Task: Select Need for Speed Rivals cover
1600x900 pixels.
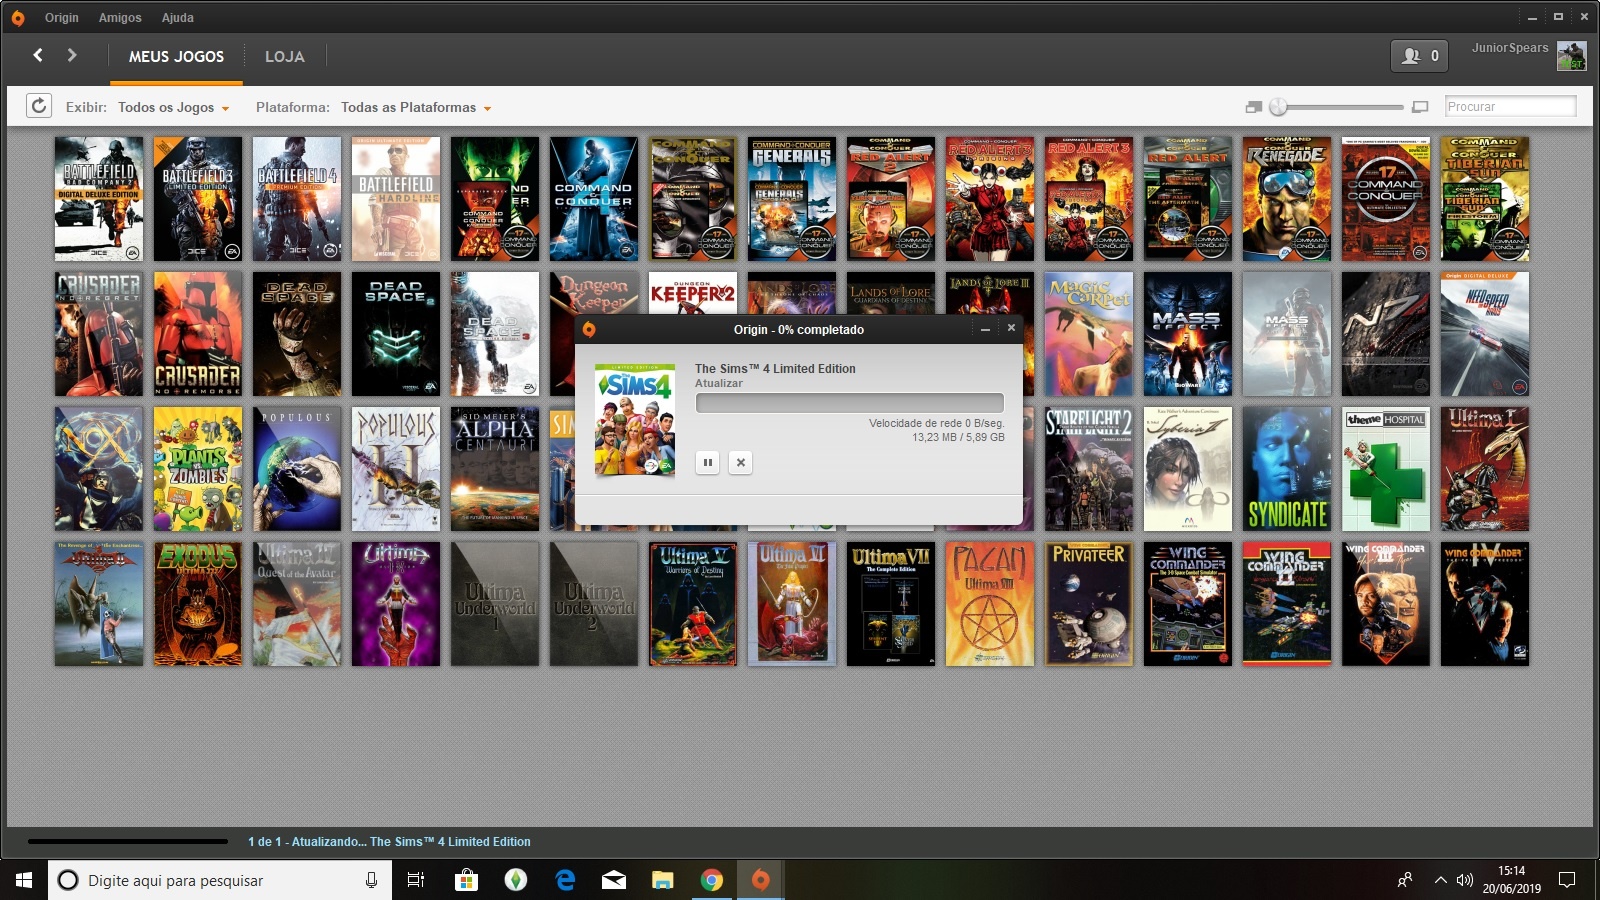Action: 1485,334
